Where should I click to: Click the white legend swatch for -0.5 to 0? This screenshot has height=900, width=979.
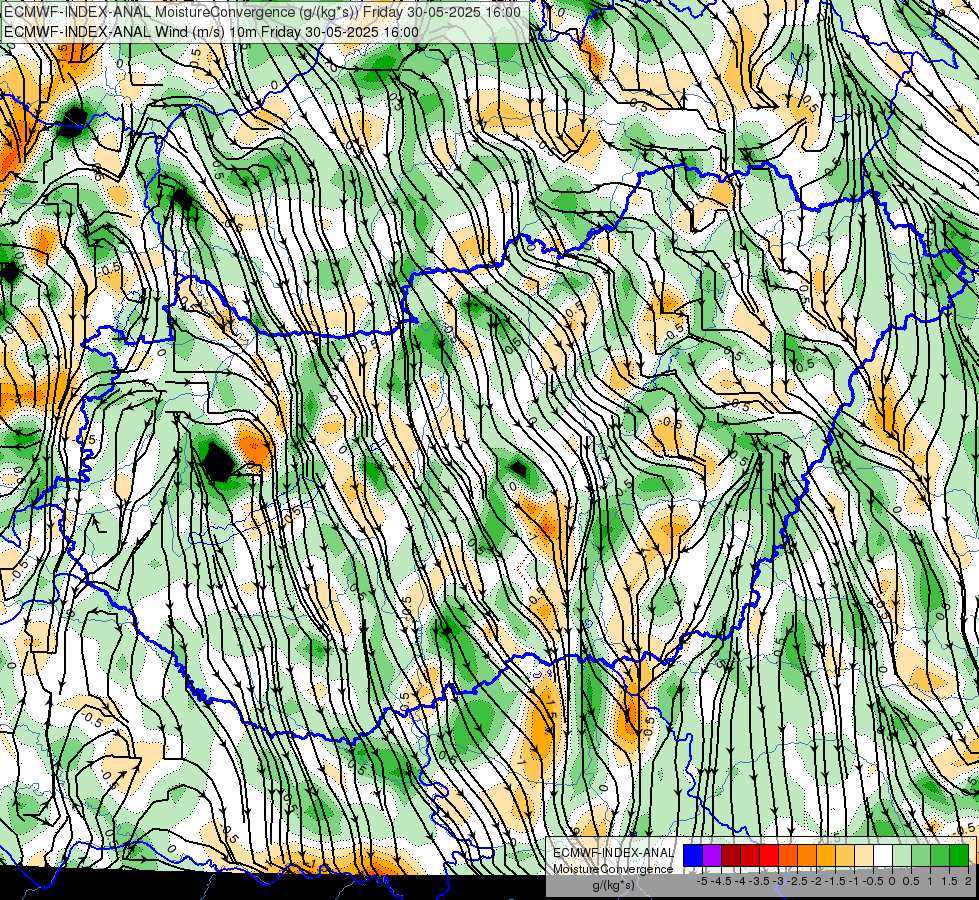coord(883,855)
